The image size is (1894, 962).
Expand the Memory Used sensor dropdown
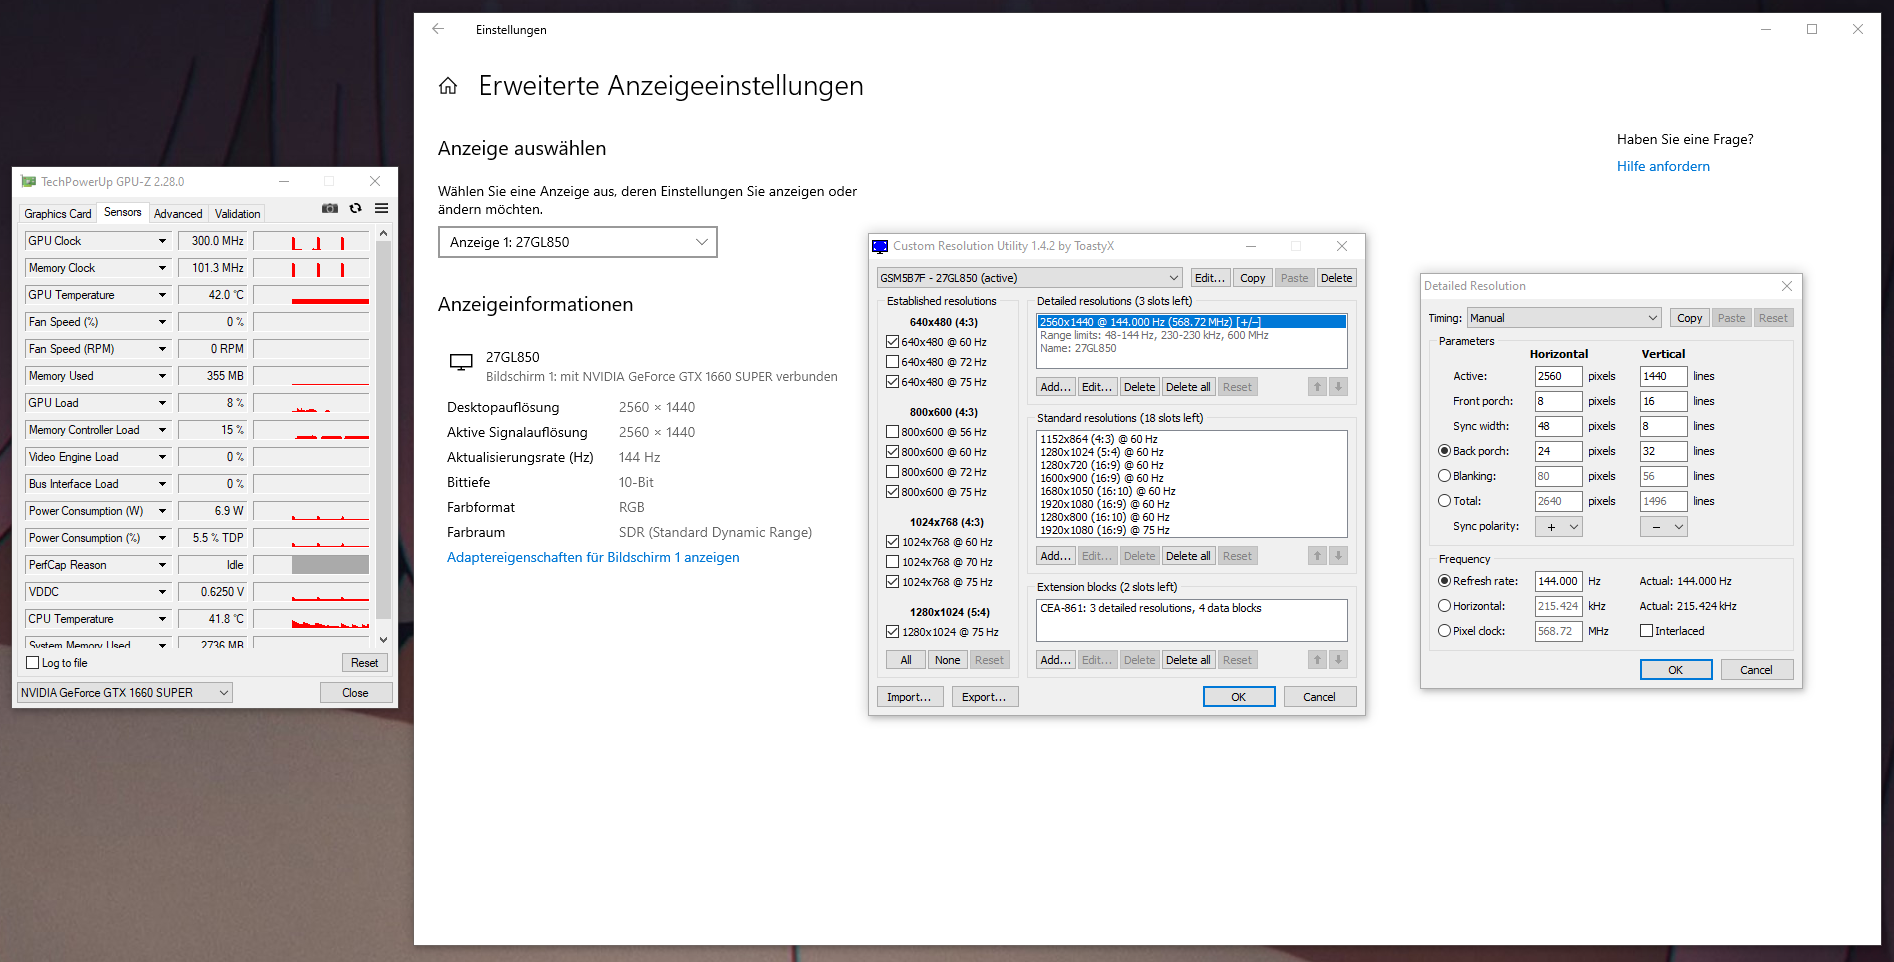pos(162,376)
